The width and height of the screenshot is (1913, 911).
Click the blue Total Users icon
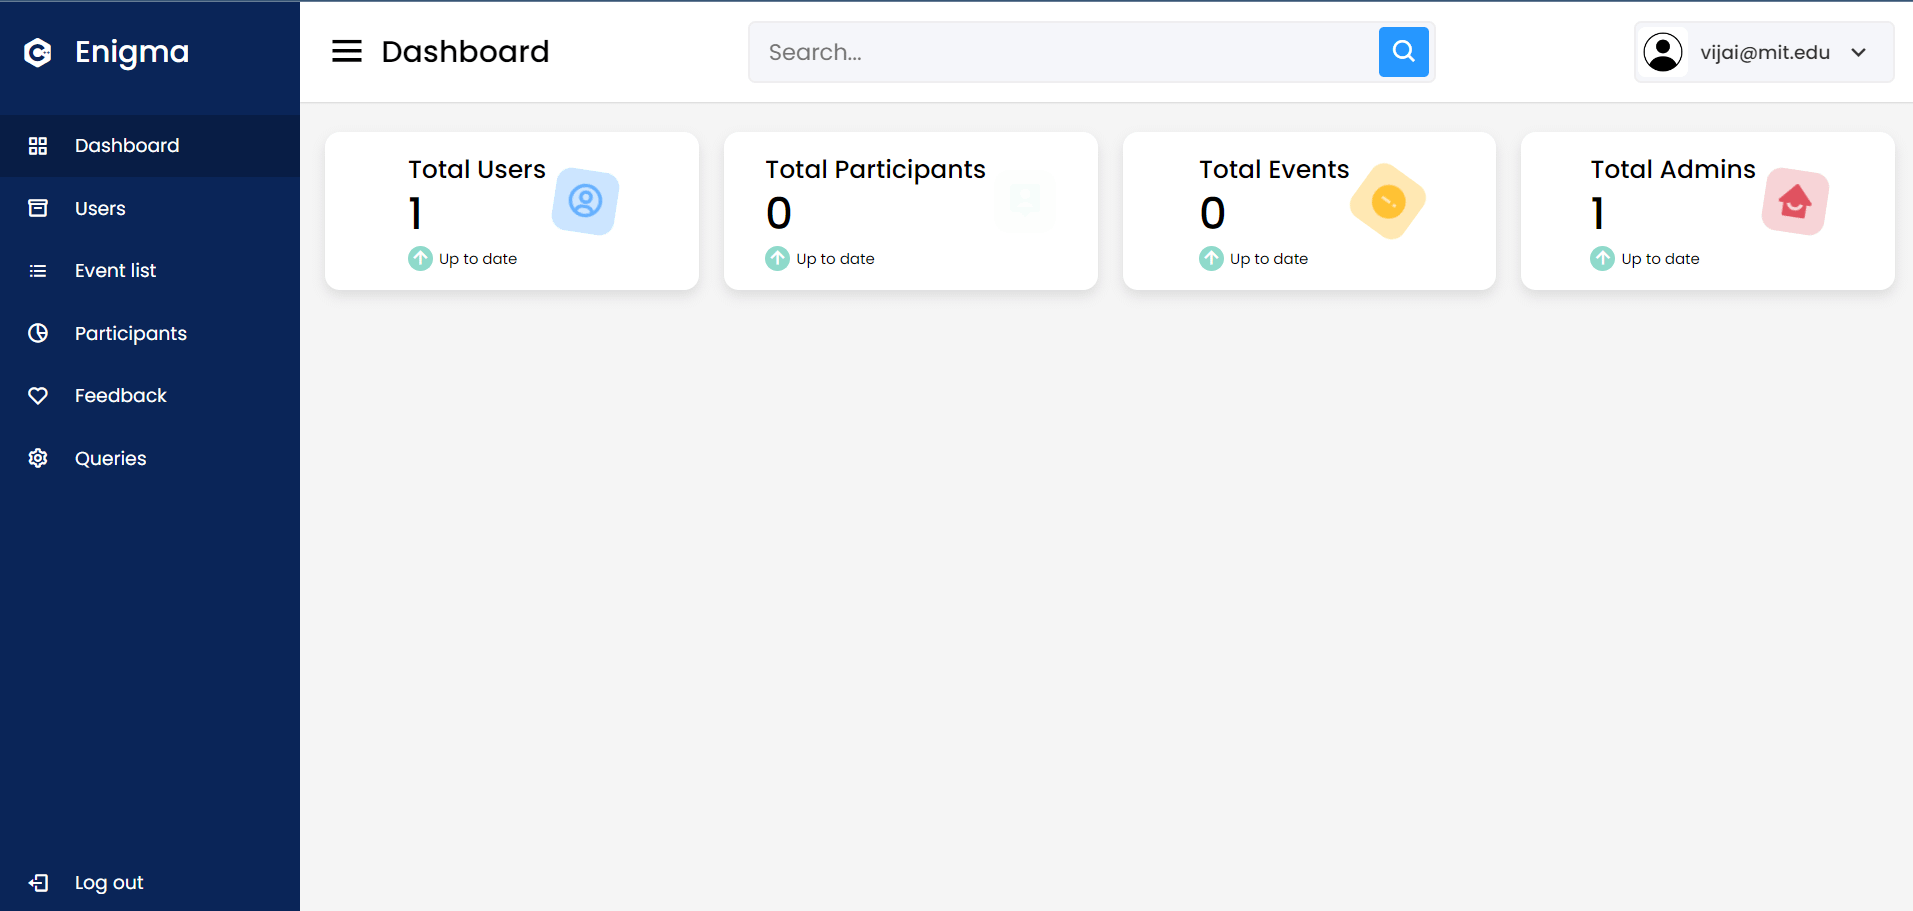585,202
